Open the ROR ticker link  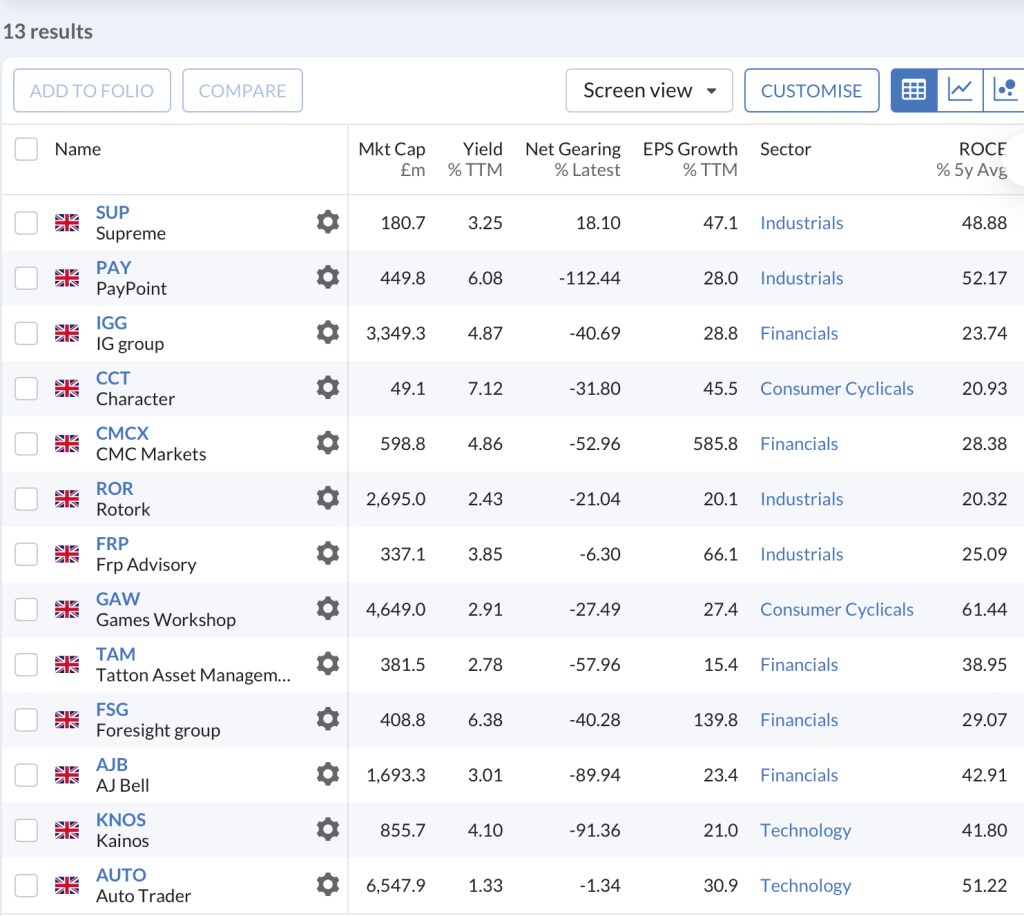(114, 488)
